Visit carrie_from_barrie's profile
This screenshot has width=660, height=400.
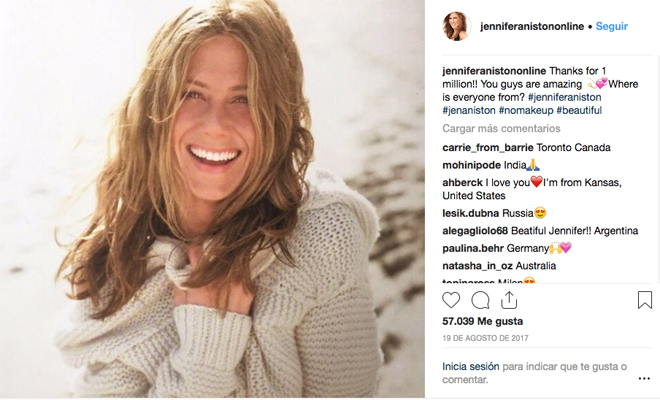[480, 147]
